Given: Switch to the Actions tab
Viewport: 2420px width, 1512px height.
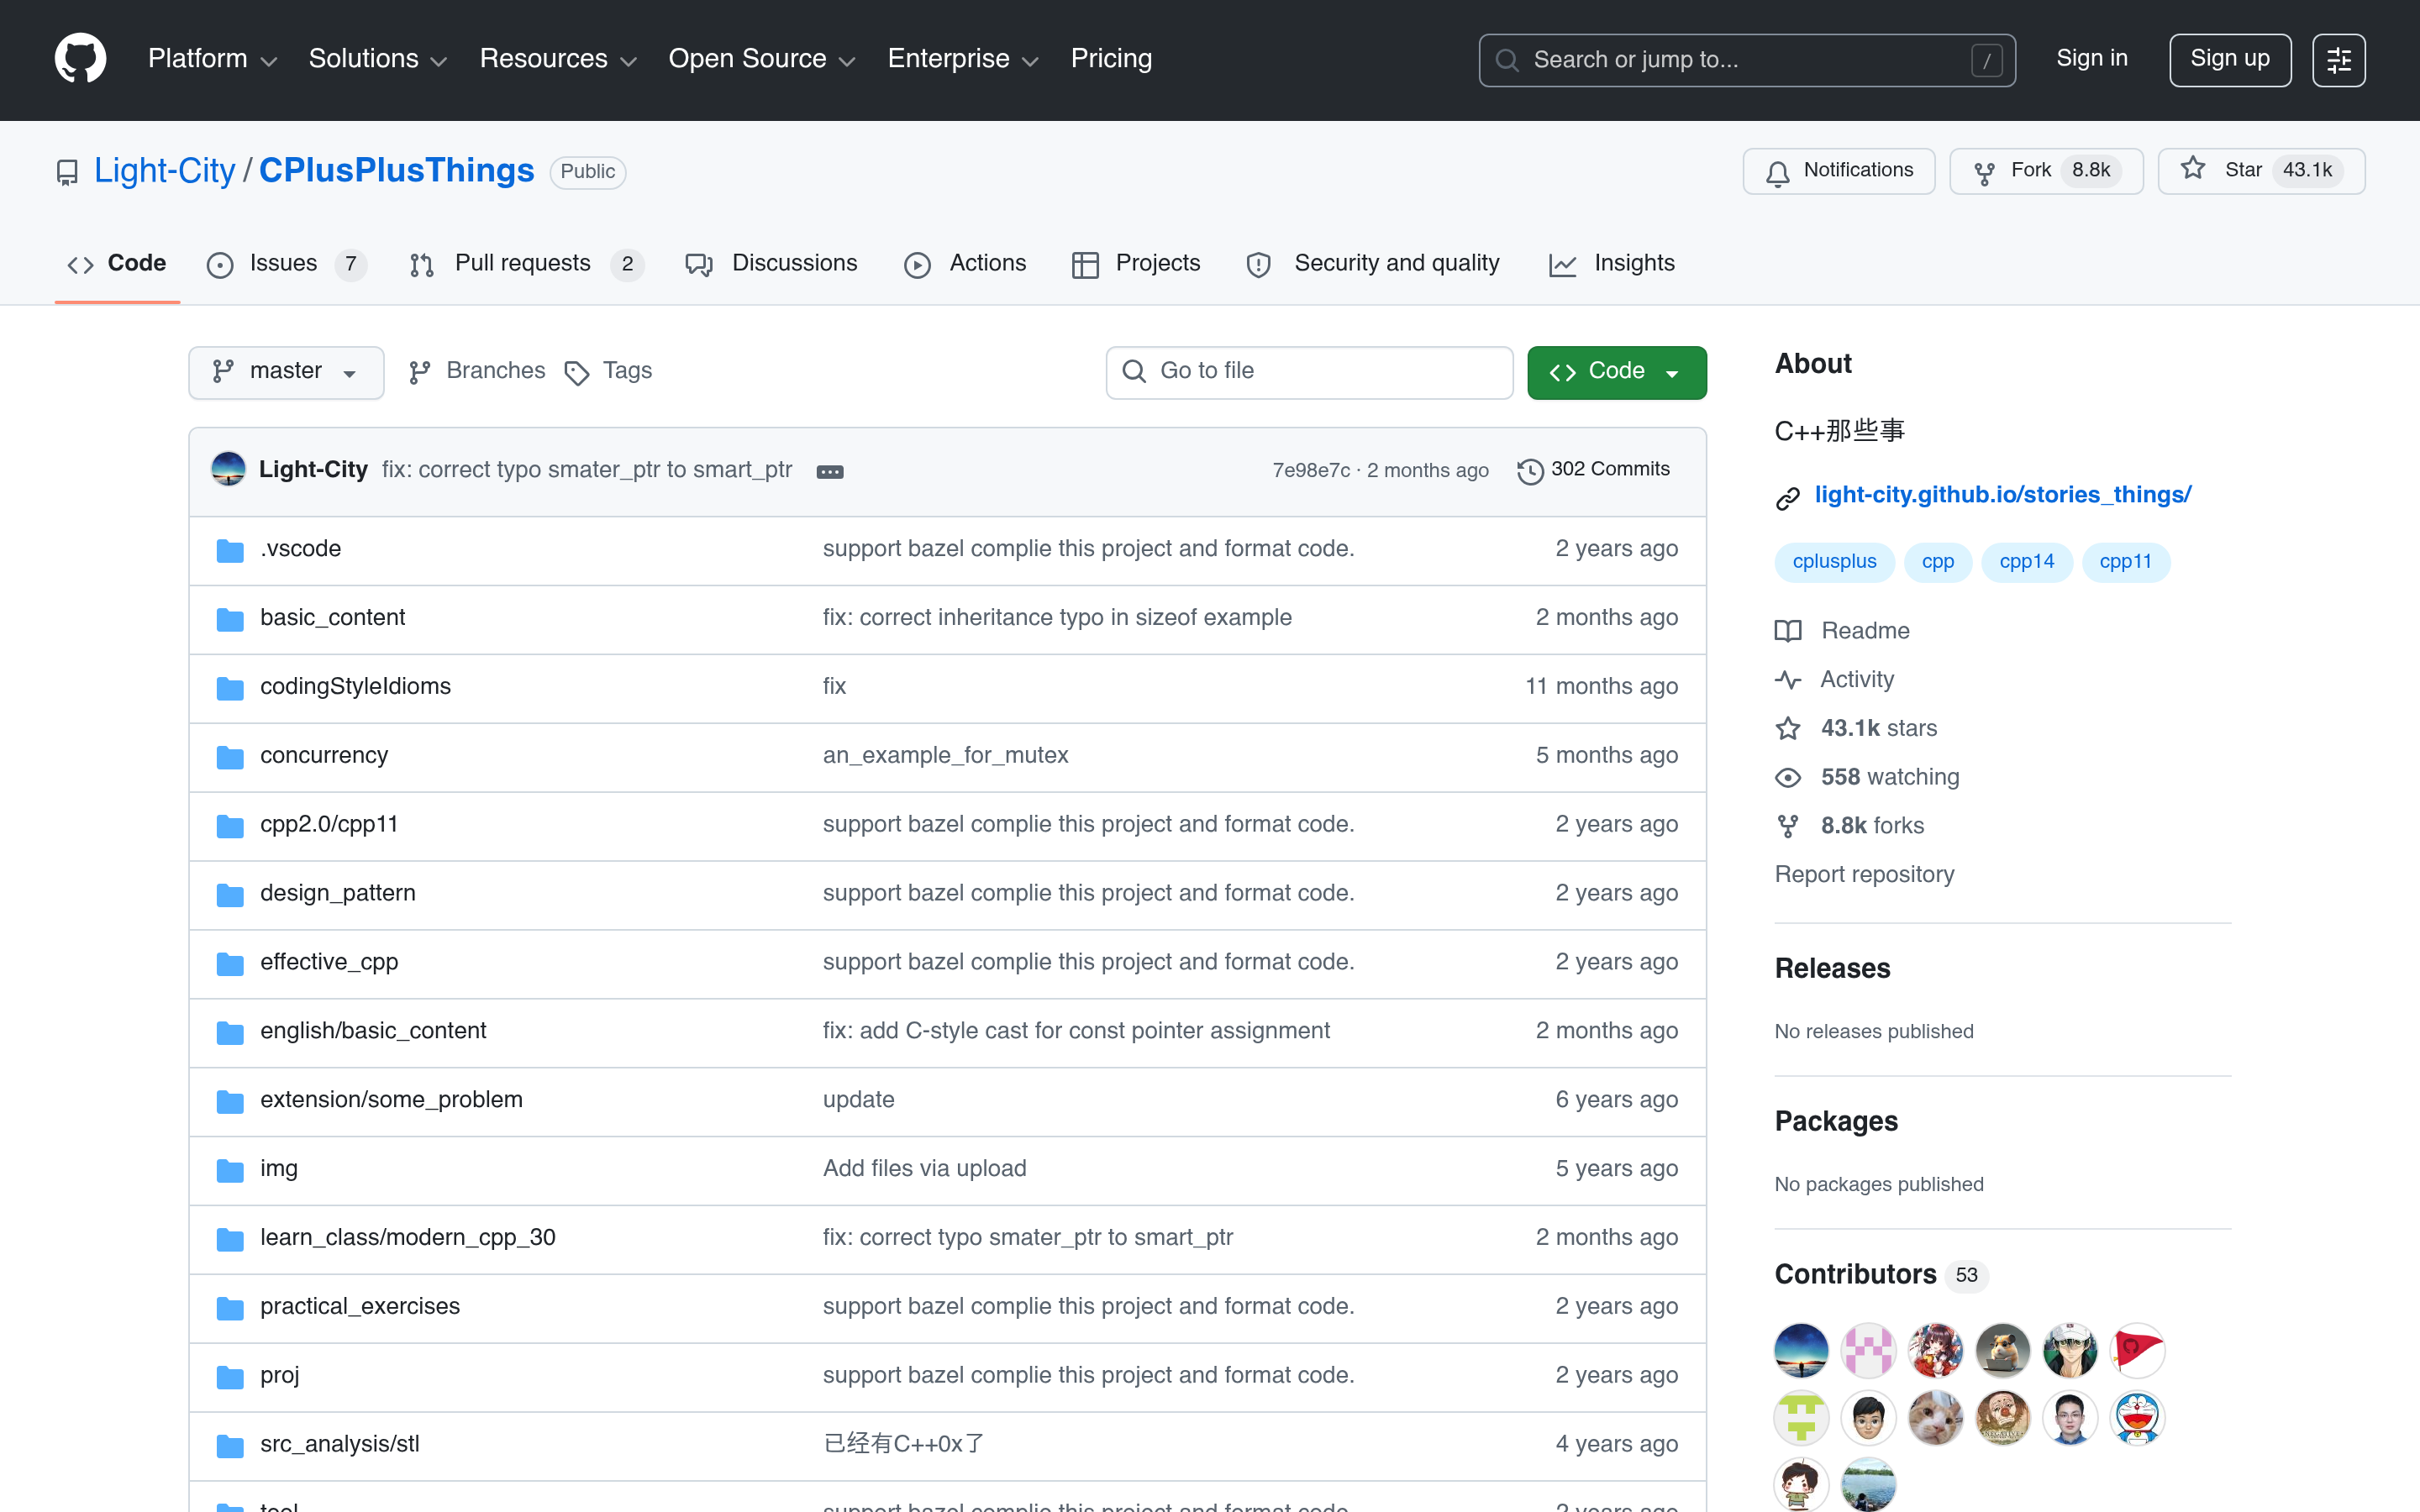Looking at the screenshot, I should point(965,264).
